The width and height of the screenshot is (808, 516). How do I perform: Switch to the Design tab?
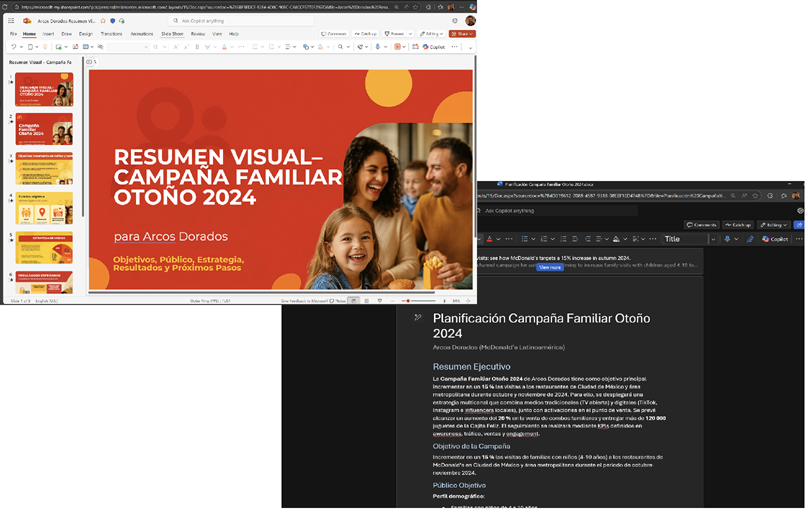pos(86,34)
